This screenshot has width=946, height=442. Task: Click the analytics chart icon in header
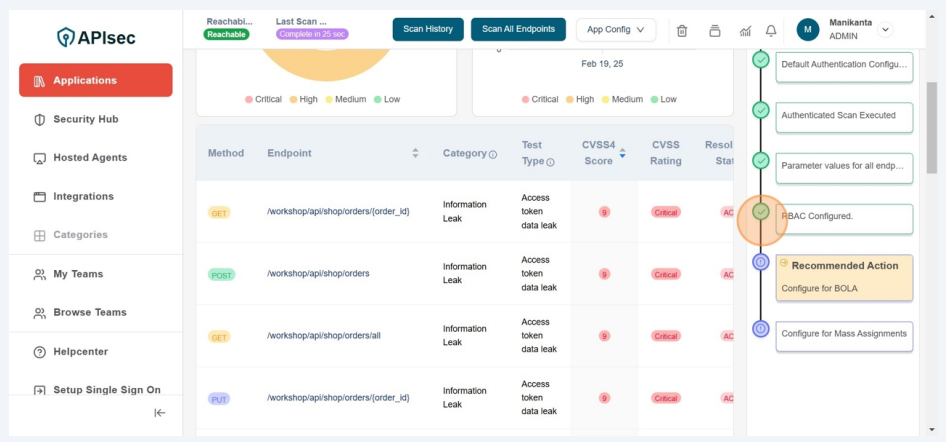point(745,30)
